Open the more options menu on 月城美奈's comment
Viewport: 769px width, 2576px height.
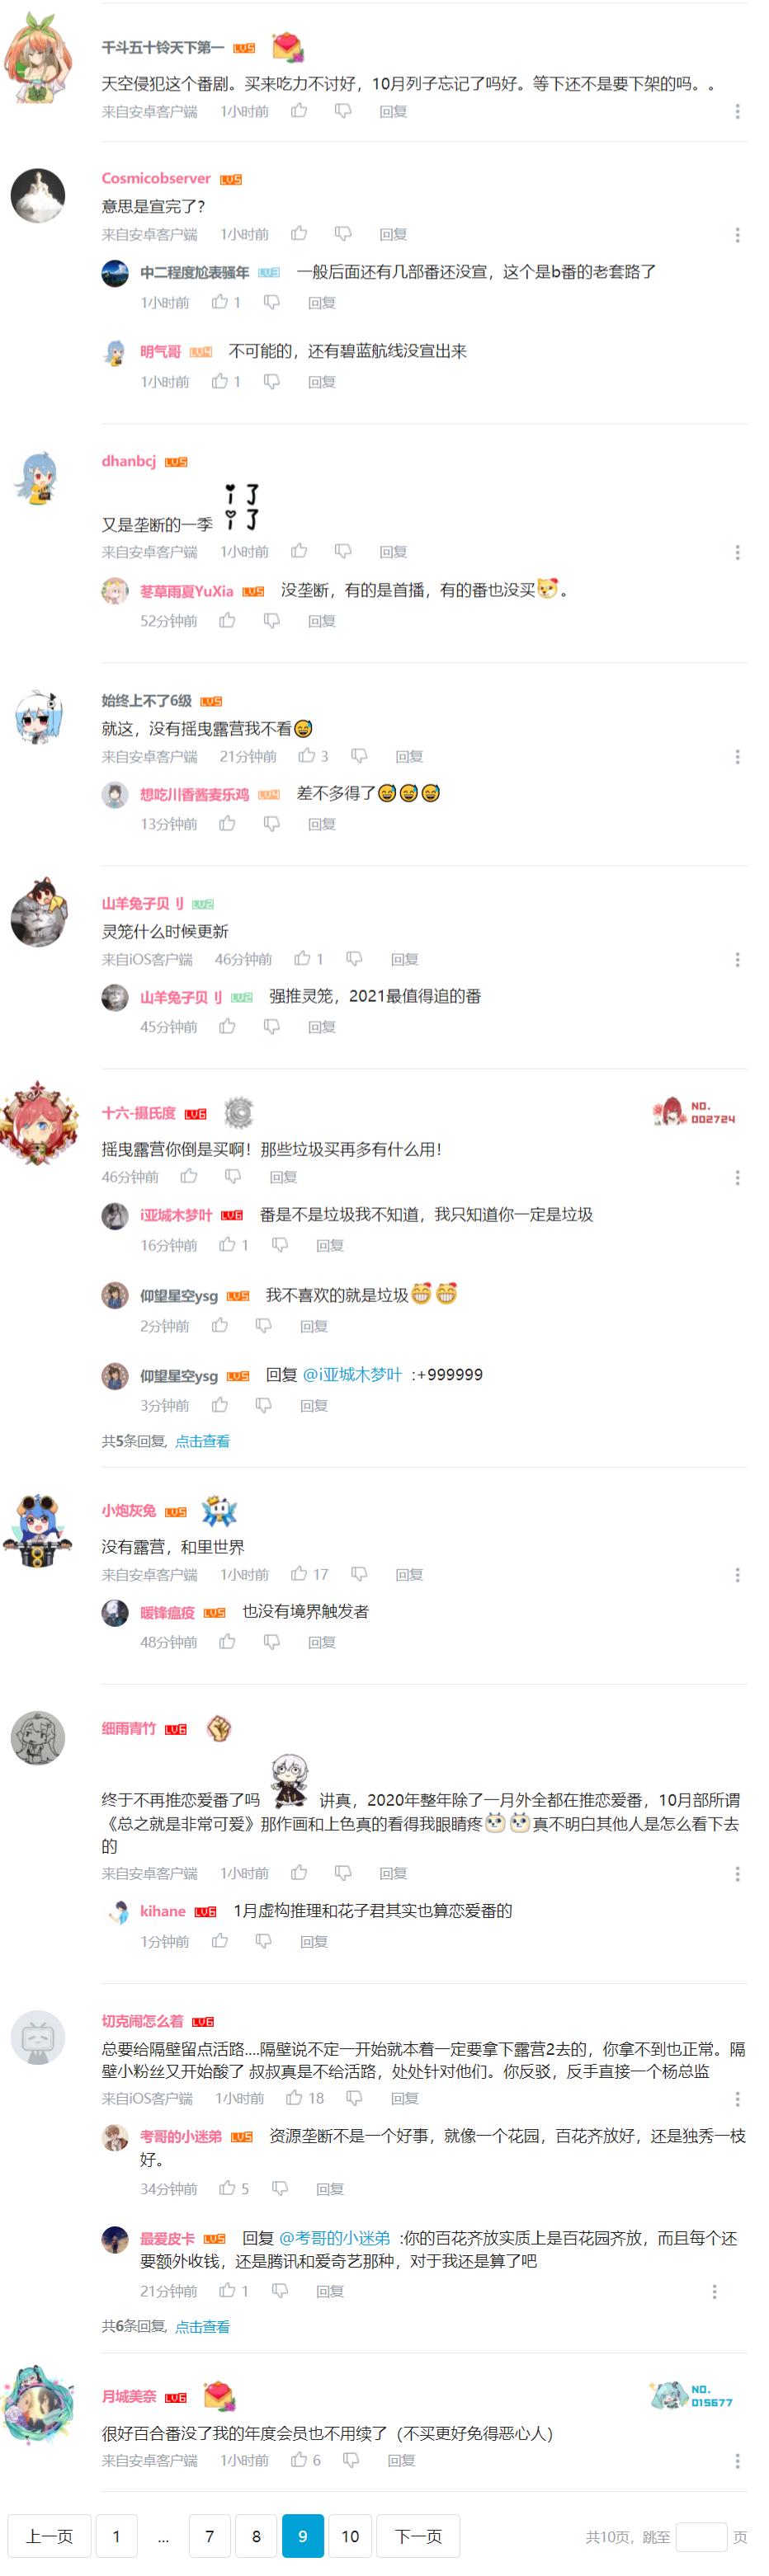[738, 2461]
